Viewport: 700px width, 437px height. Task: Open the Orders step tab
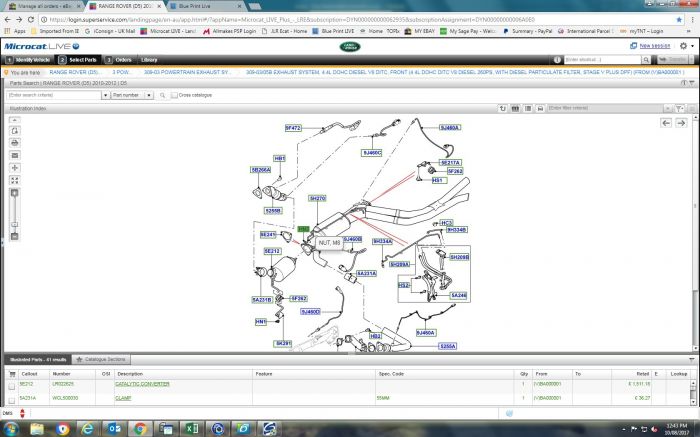pos(119,60)
